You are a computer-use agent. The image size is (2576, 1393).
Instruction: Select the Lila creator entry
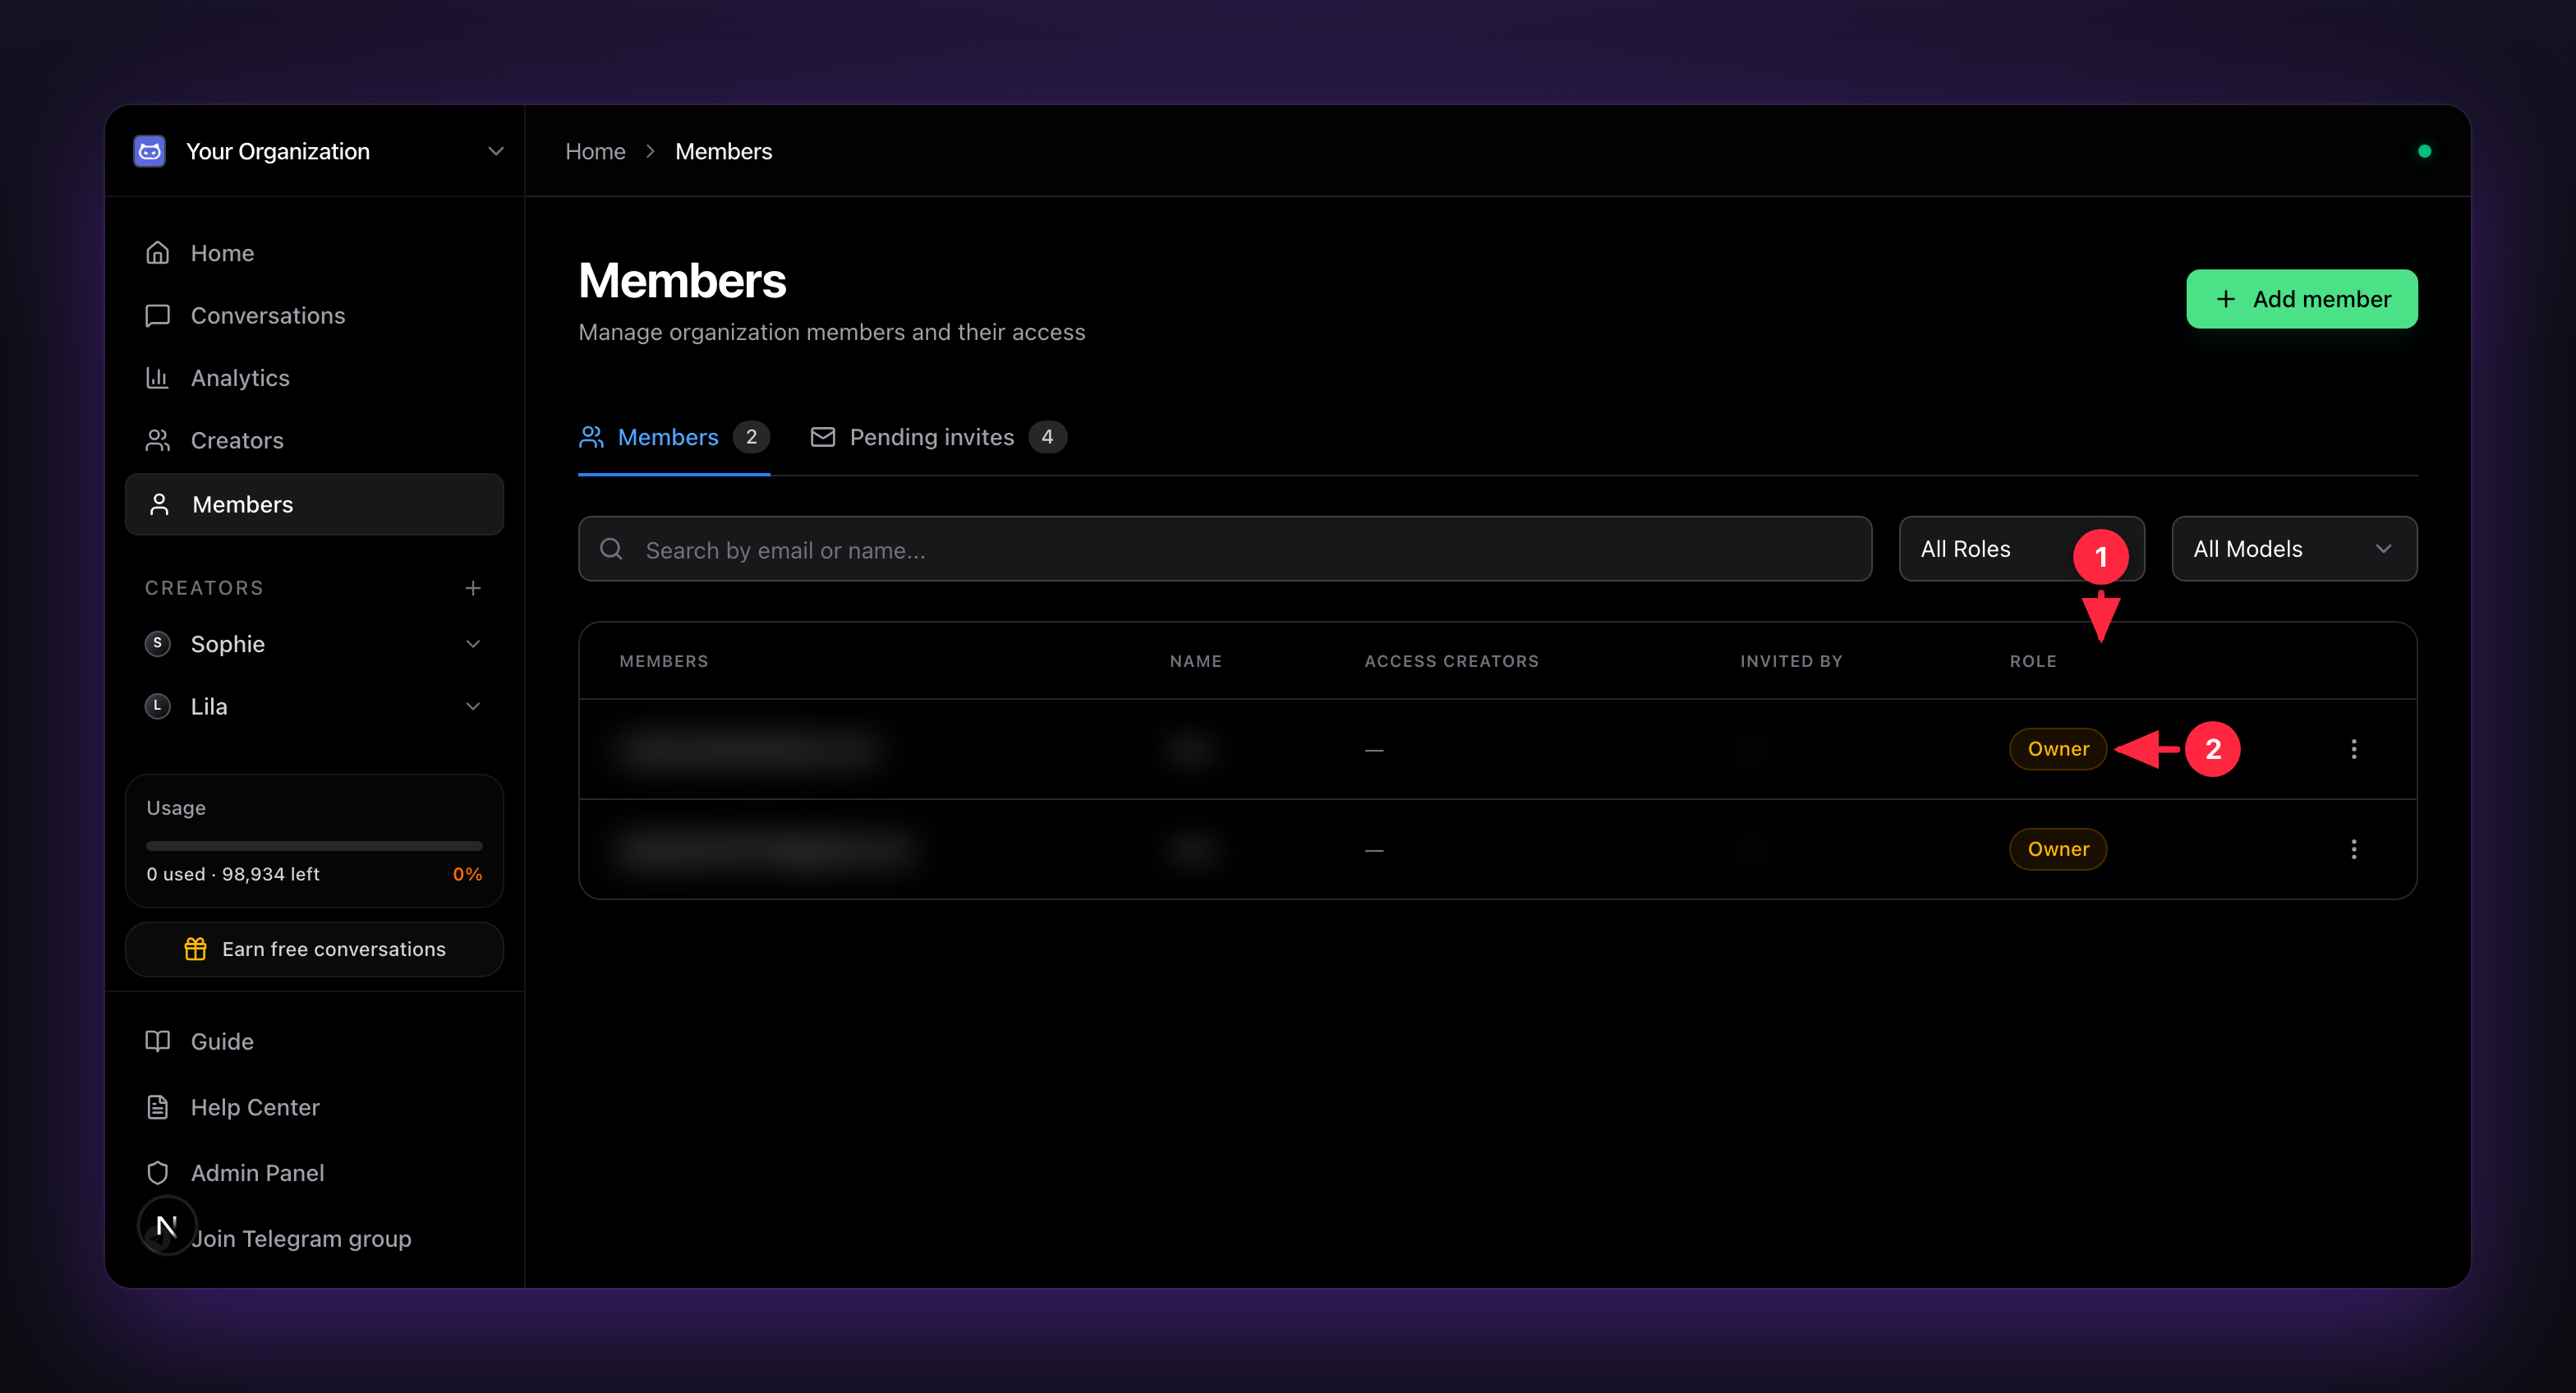pos(314,706)
